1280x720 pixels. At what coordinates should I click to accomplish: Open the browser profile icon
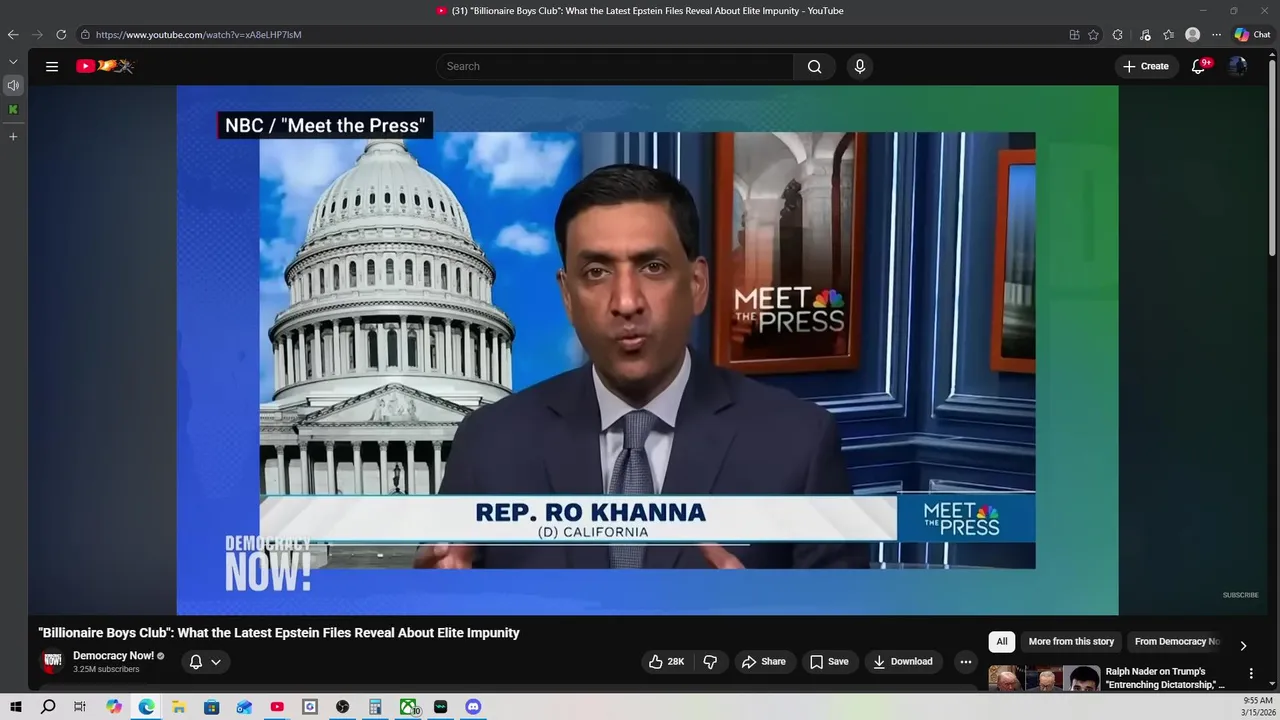point(1192,34)
